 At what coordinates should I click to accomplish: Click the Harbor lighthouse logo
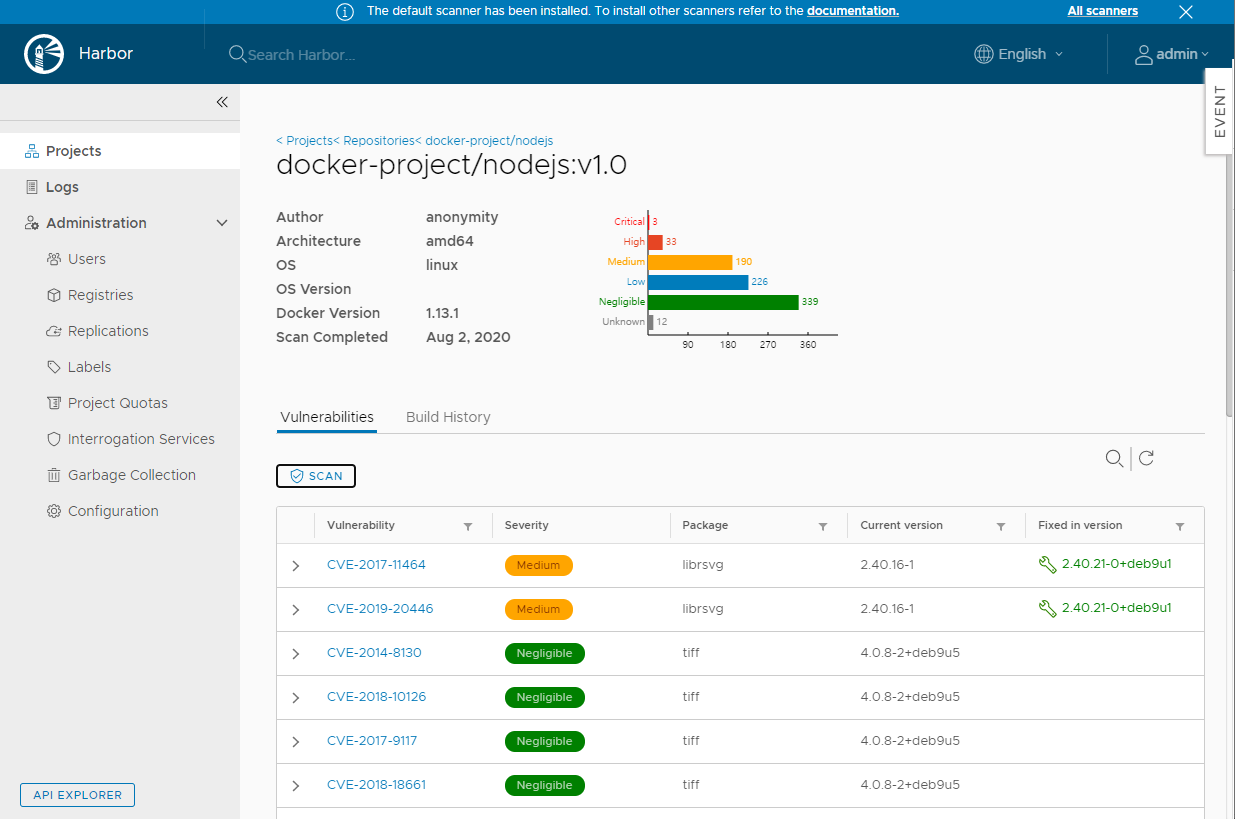44,54
